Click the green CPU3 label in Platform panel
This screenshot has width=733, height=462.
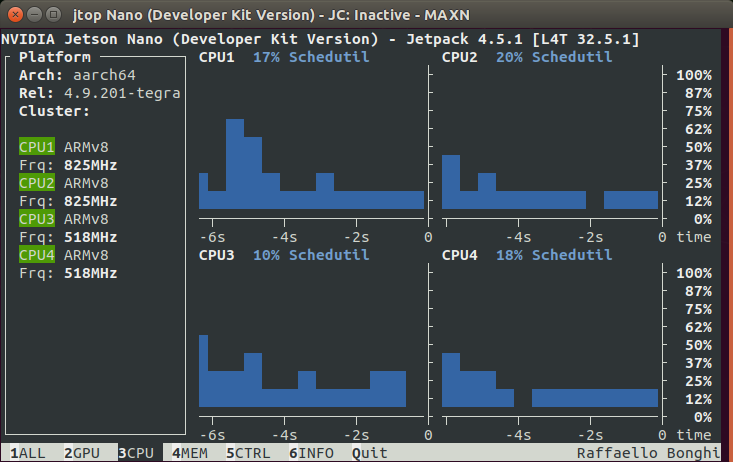coord(37,219)
